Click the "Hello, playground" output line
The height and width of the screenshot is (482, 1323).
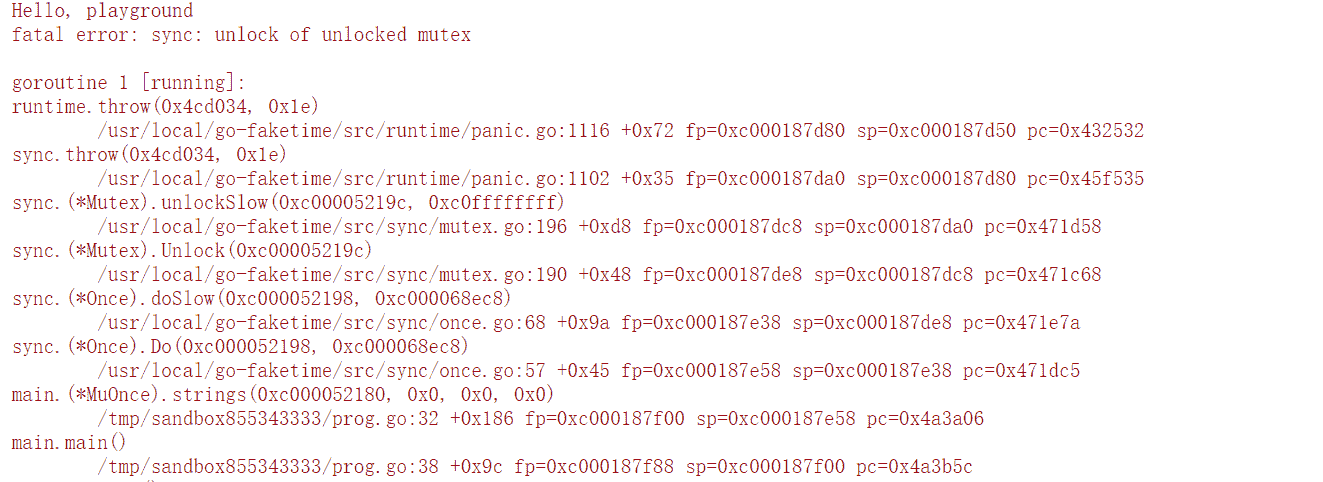(103, 11)
